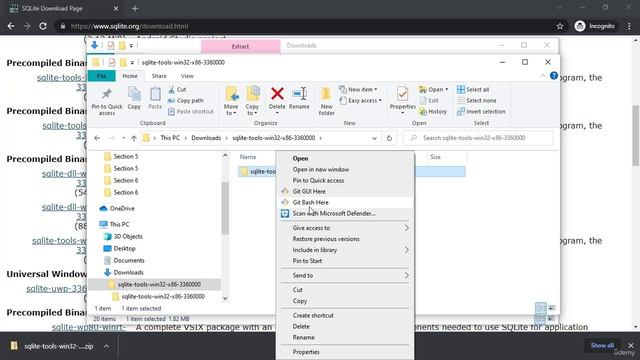Open a new Chrome tab
This screenshot has width=640, height=360.
coord(135,8)
